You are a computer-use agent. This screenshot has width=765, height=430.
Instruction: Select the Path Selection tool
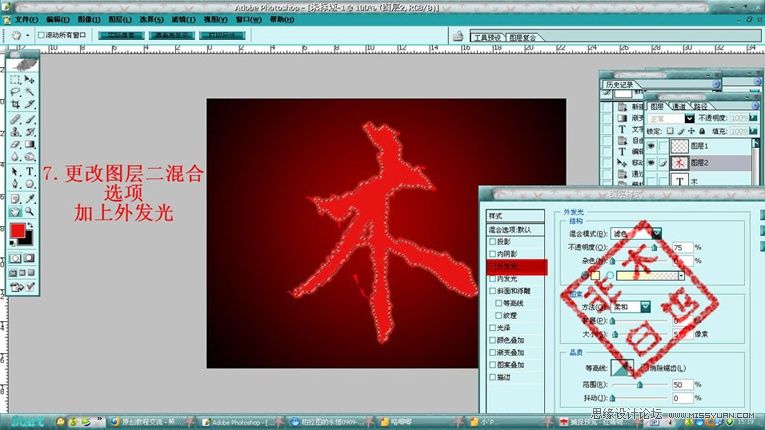15,172
